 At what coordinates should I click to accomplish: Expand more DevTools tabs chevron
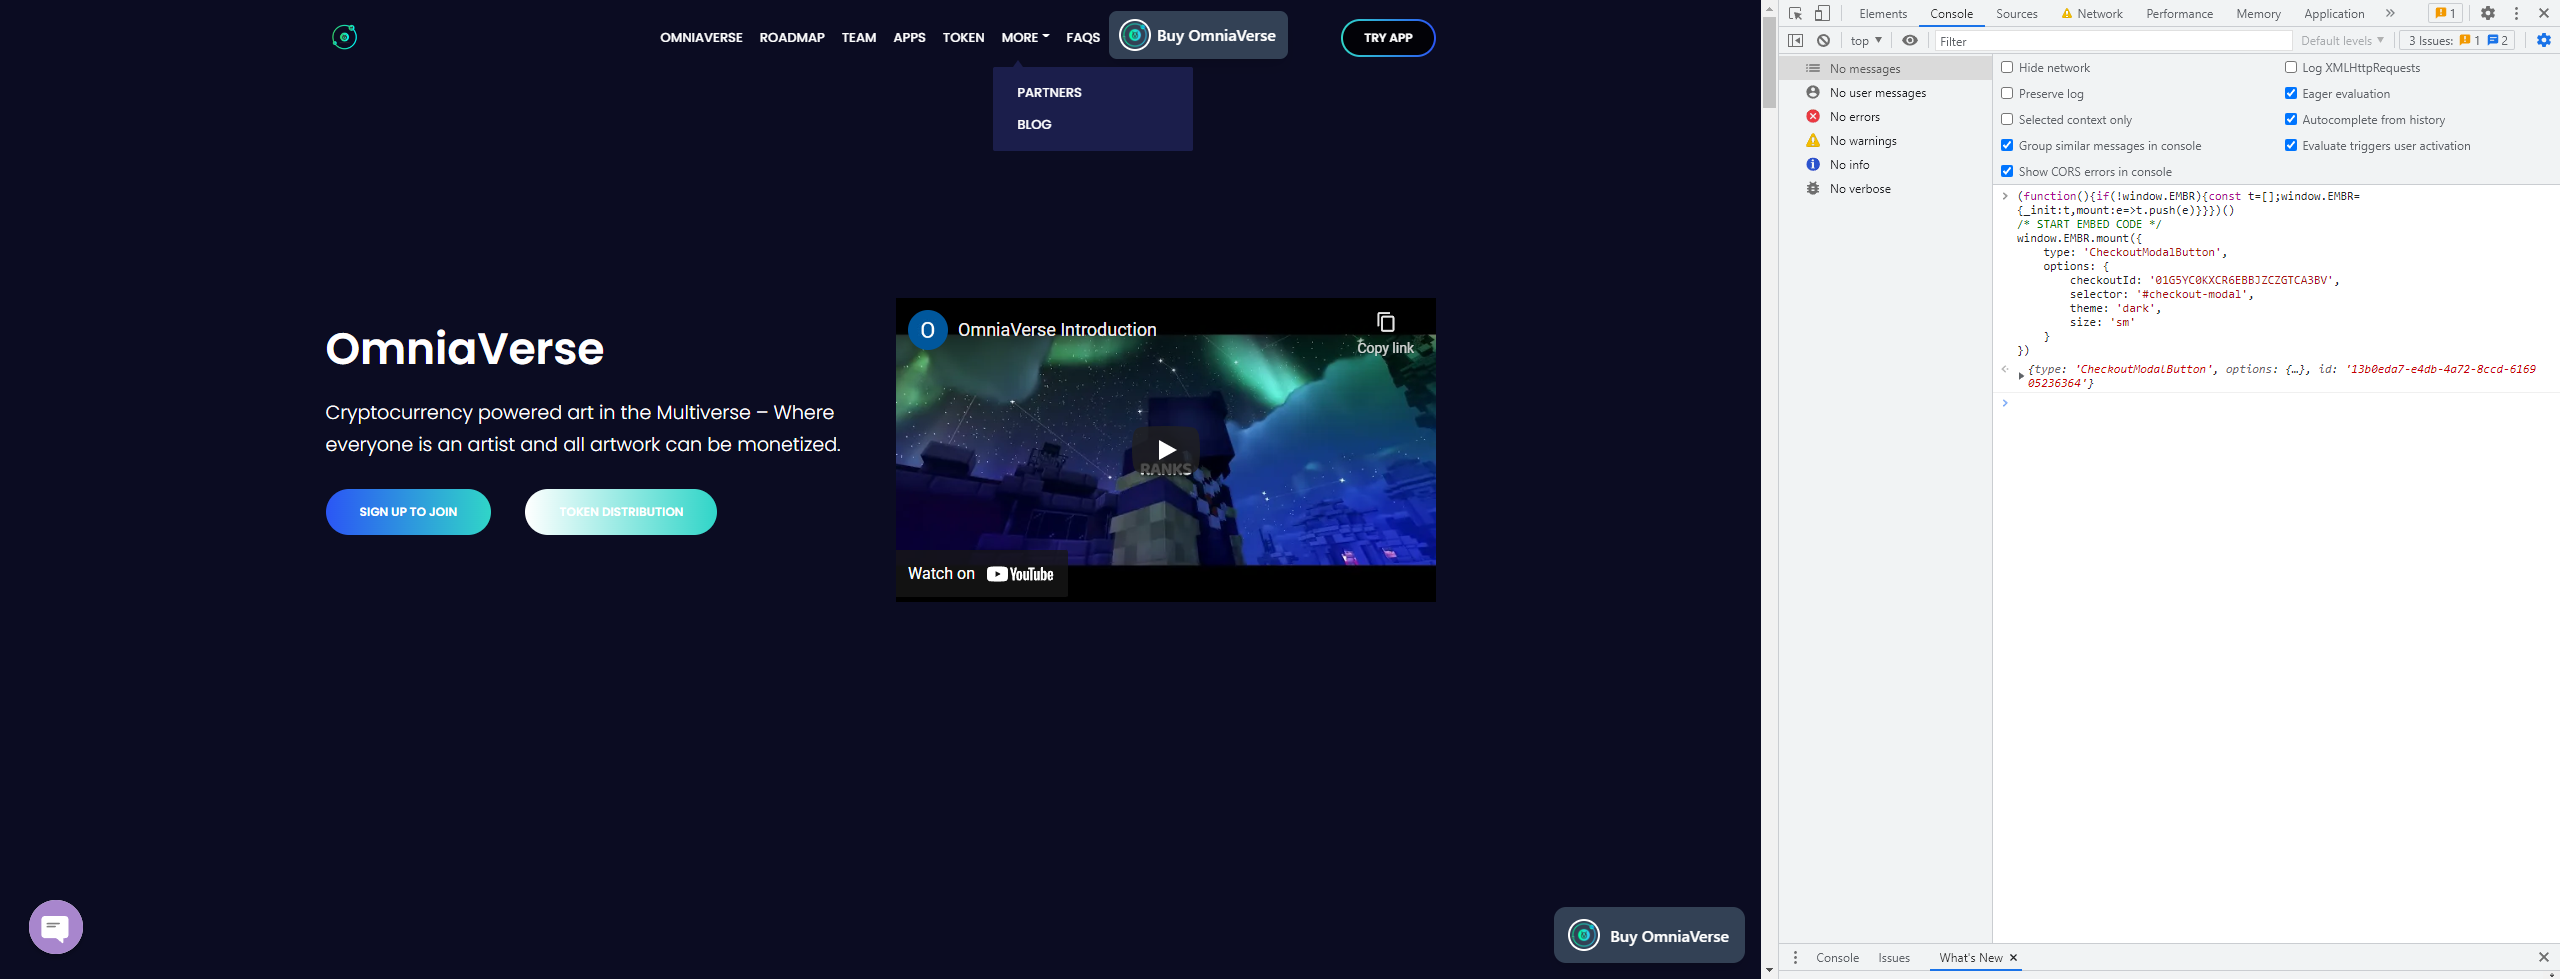pos(2390,13)
